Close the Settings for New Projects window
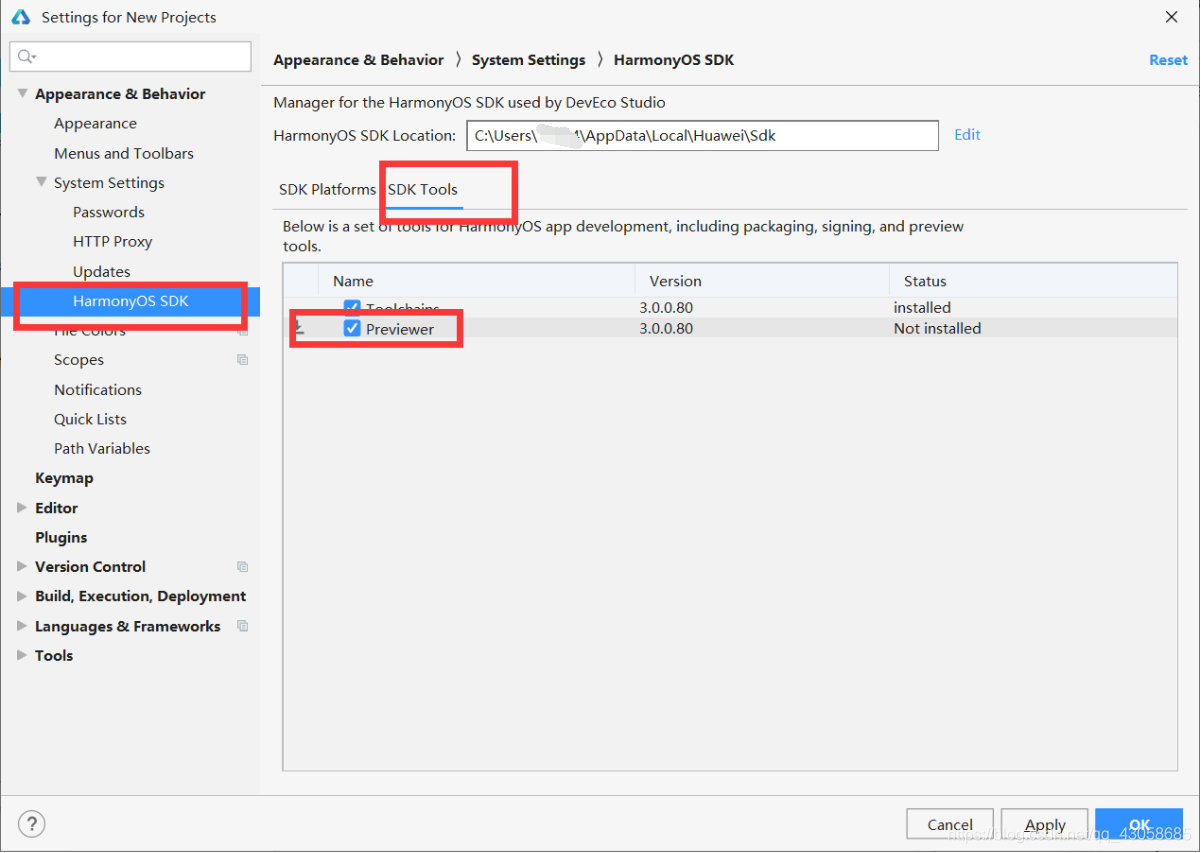The image size is (1201, 853). [x=1171, y=17]
